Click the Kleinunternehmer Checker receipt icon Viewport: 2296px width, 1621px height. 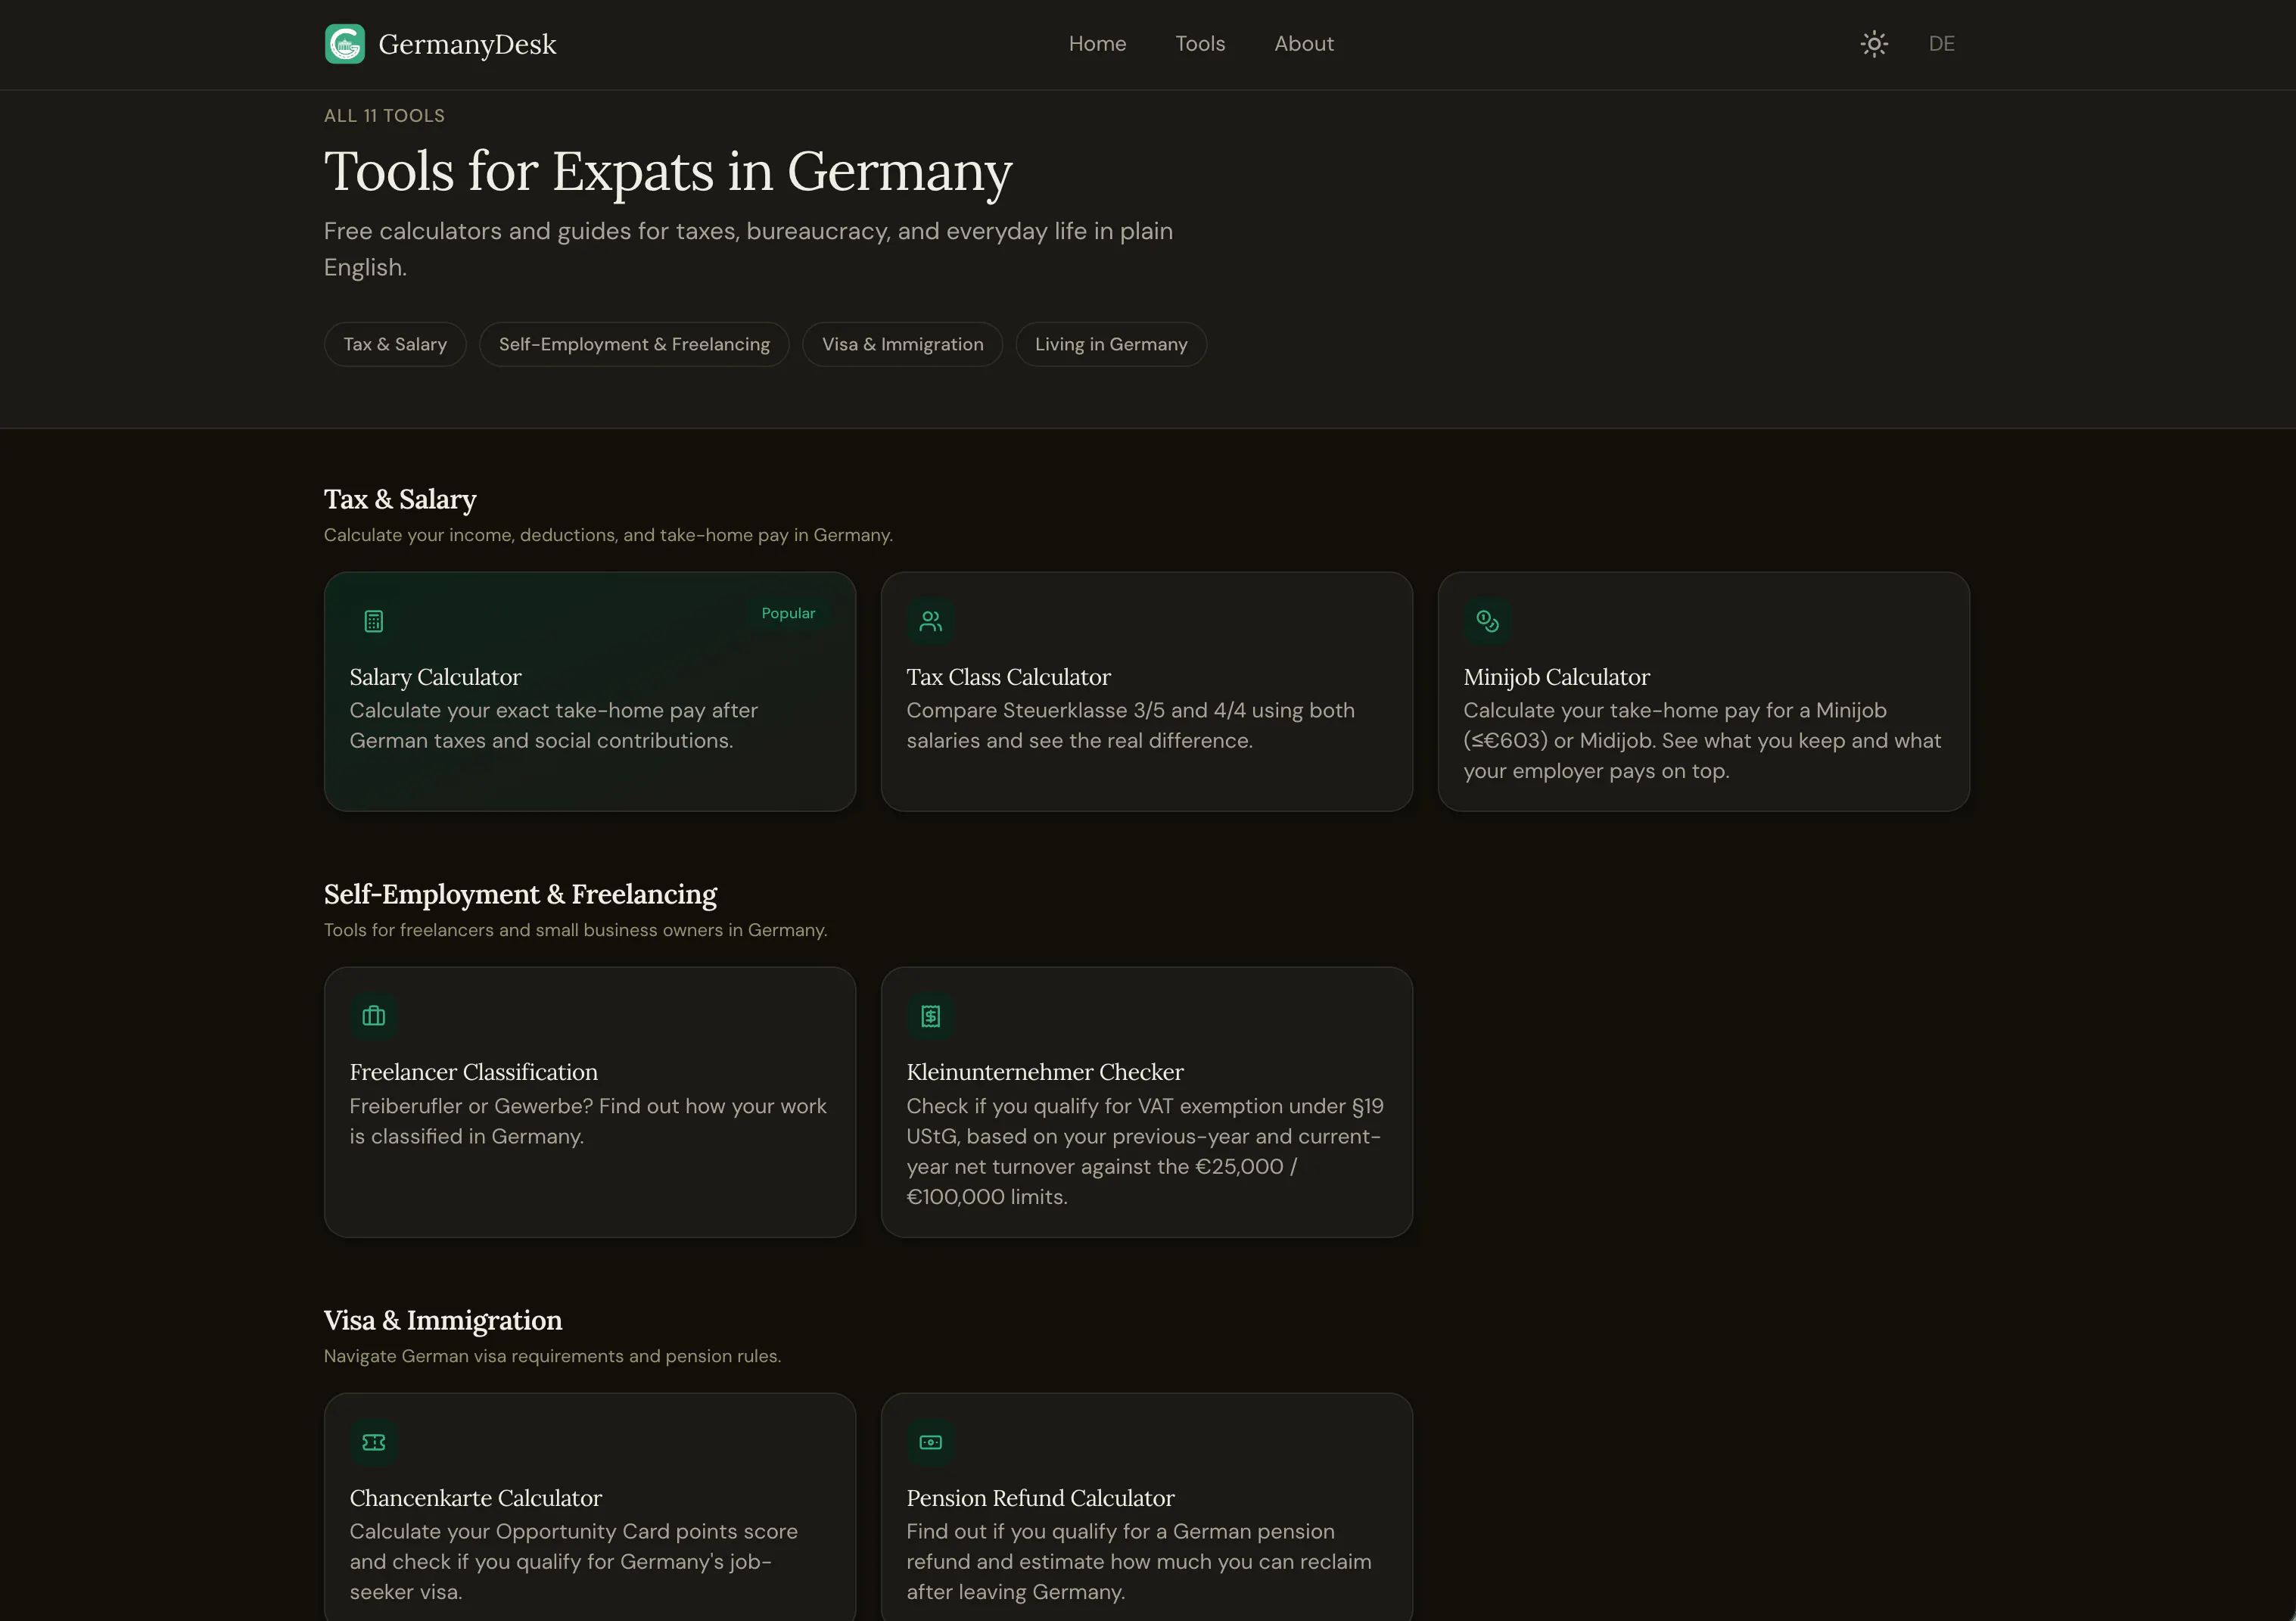931,1016
